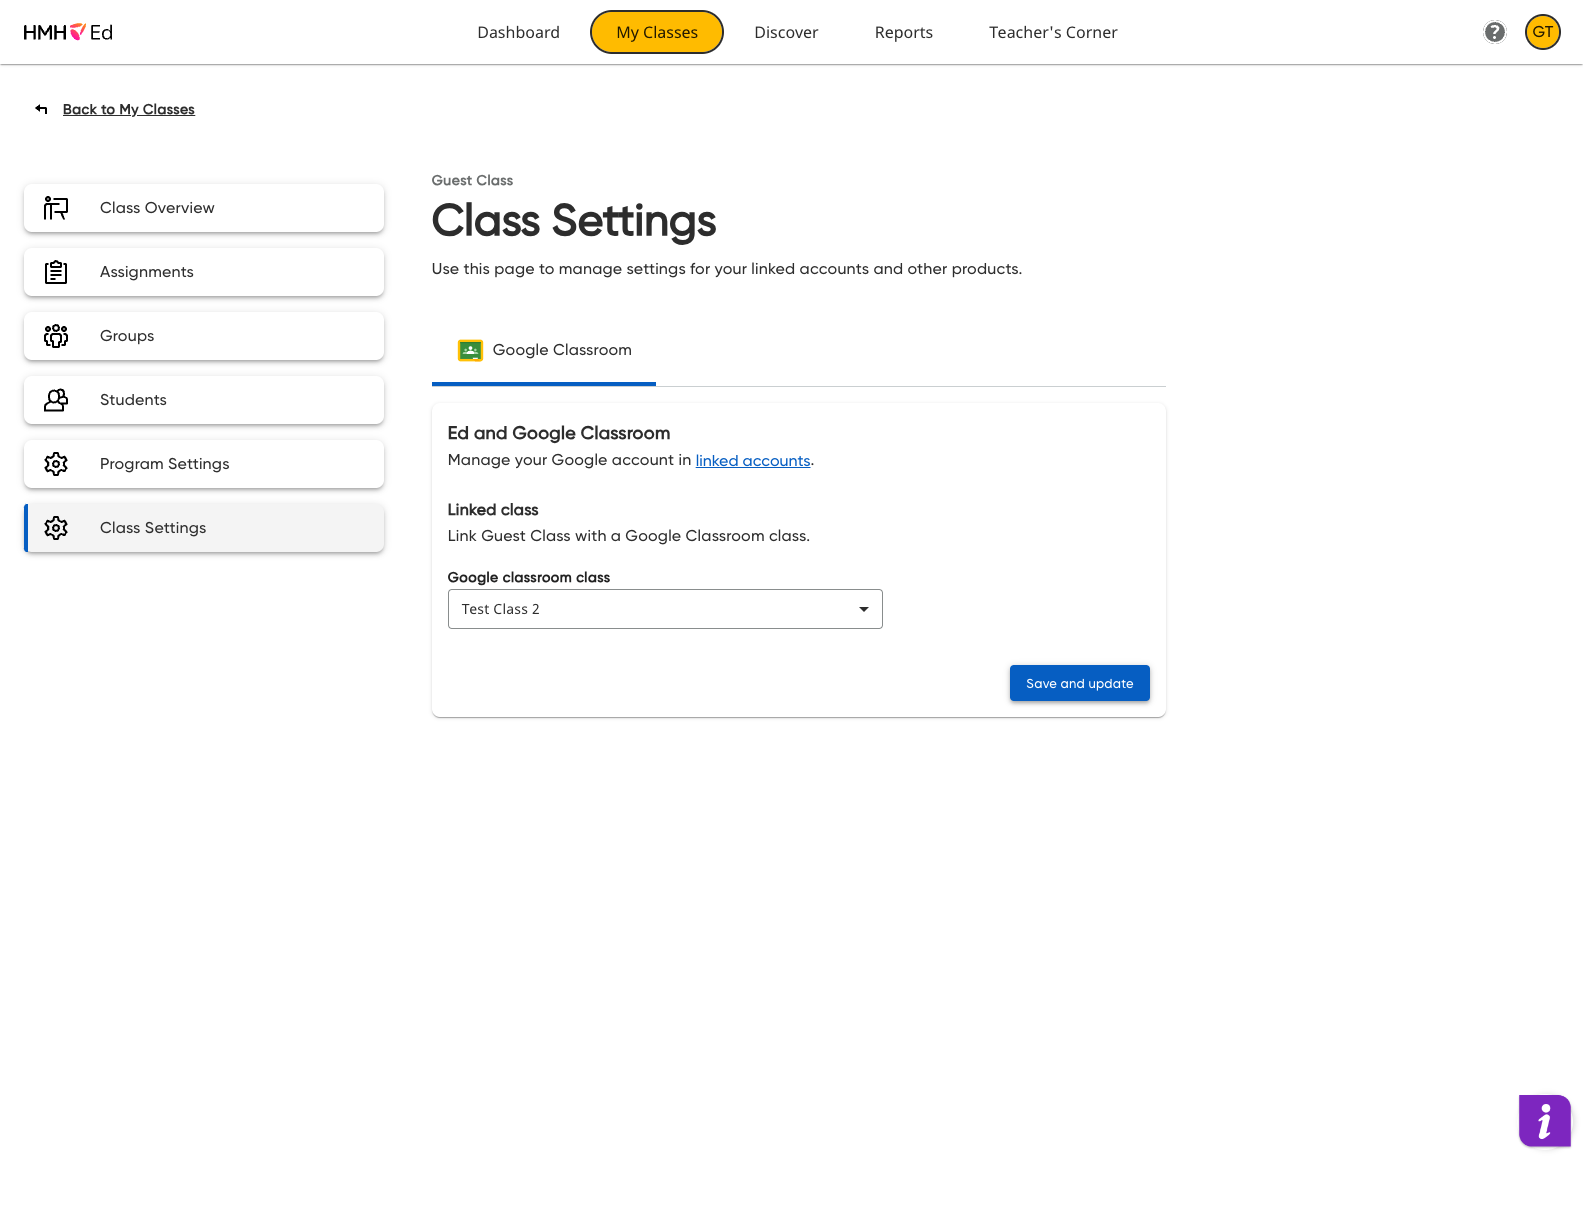The width and height of the screenshot is (1583, 1210).
Task: Select My Classes in top navigation
Action: point(657,32)
